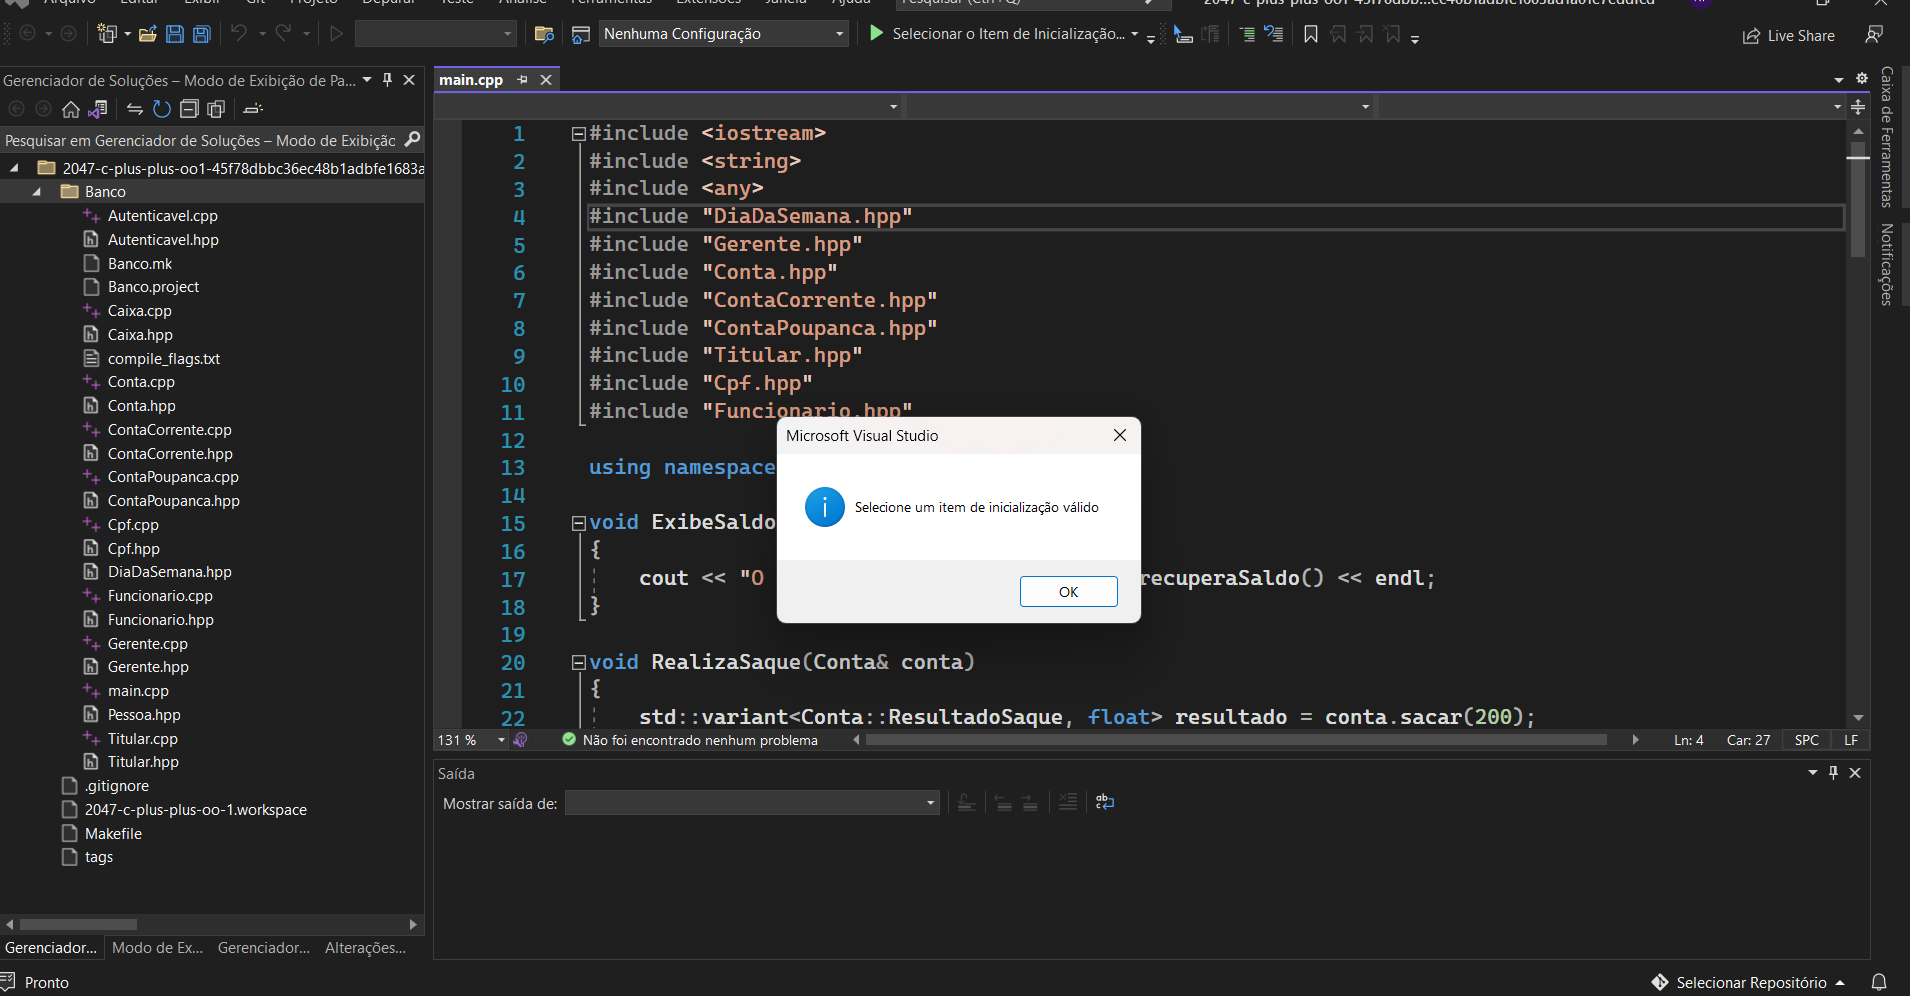
Task: Click Não foi encontrado nenhum problema status
Action: (x=700, y=741)
